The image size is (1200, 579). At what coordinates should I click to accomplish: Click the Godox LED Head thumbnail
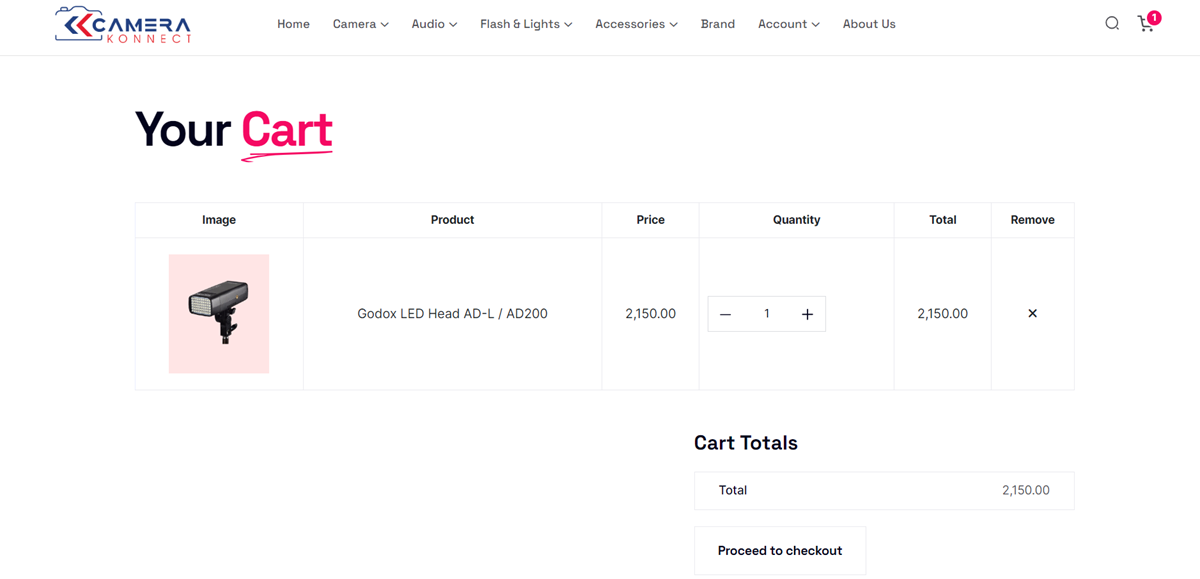(x=219, y=314)
